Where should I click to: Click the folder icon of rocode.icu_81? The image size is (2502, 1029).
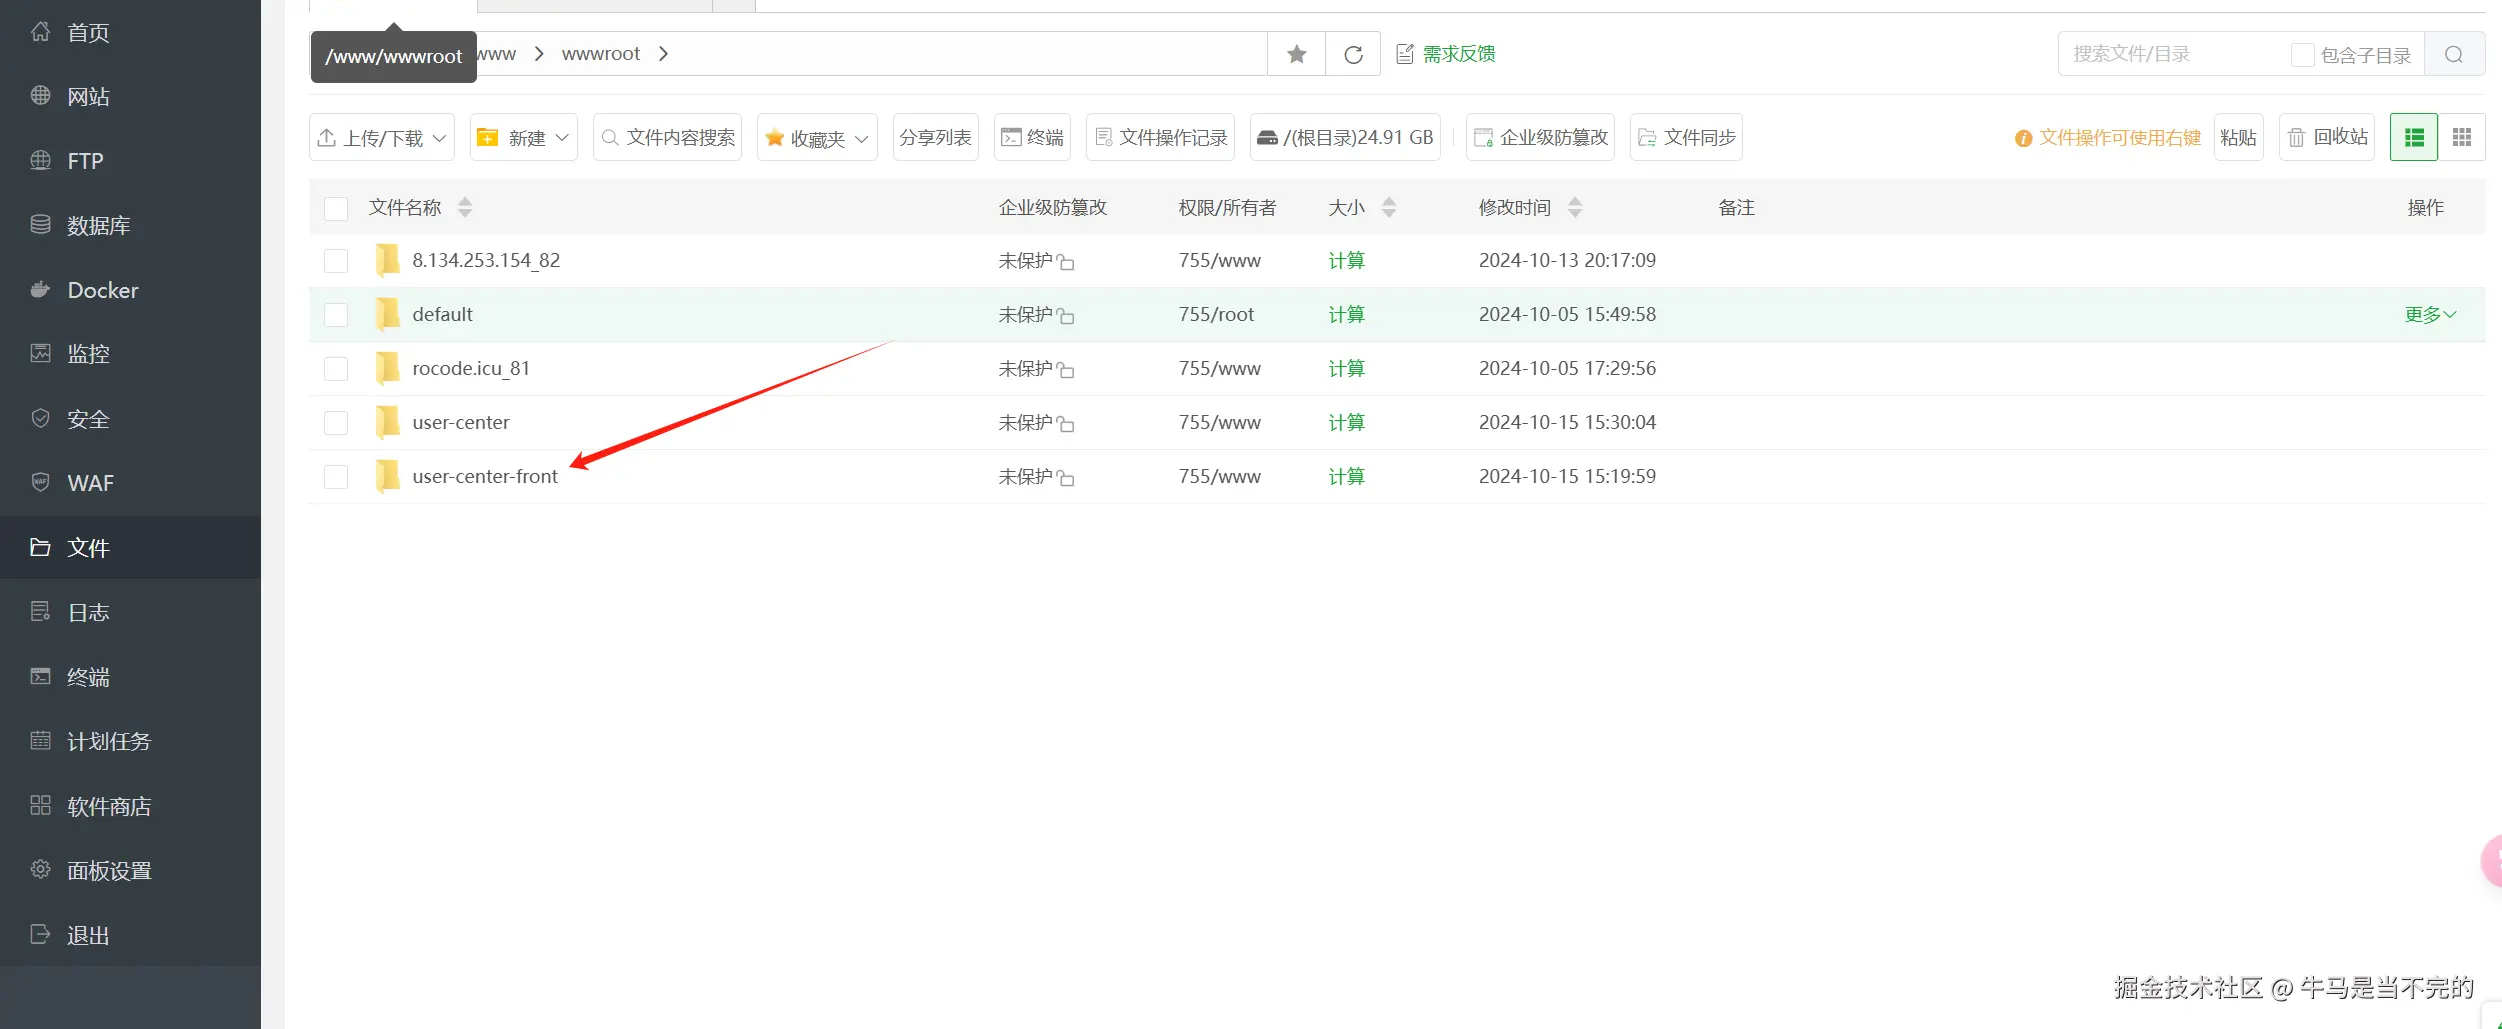click(x=387, y=368)
